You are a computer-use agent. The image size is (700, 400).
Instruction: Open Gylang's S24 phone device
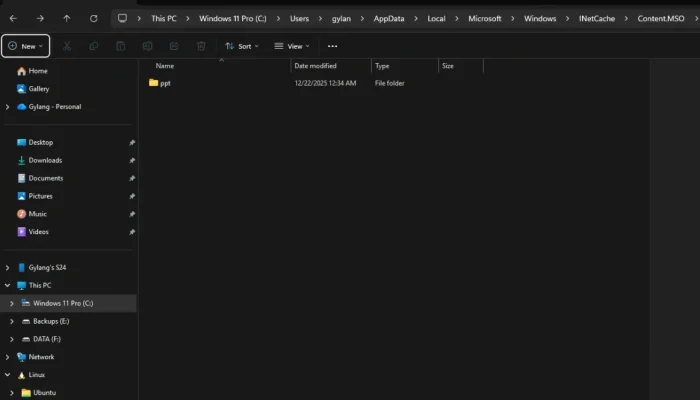click(42, 267)
